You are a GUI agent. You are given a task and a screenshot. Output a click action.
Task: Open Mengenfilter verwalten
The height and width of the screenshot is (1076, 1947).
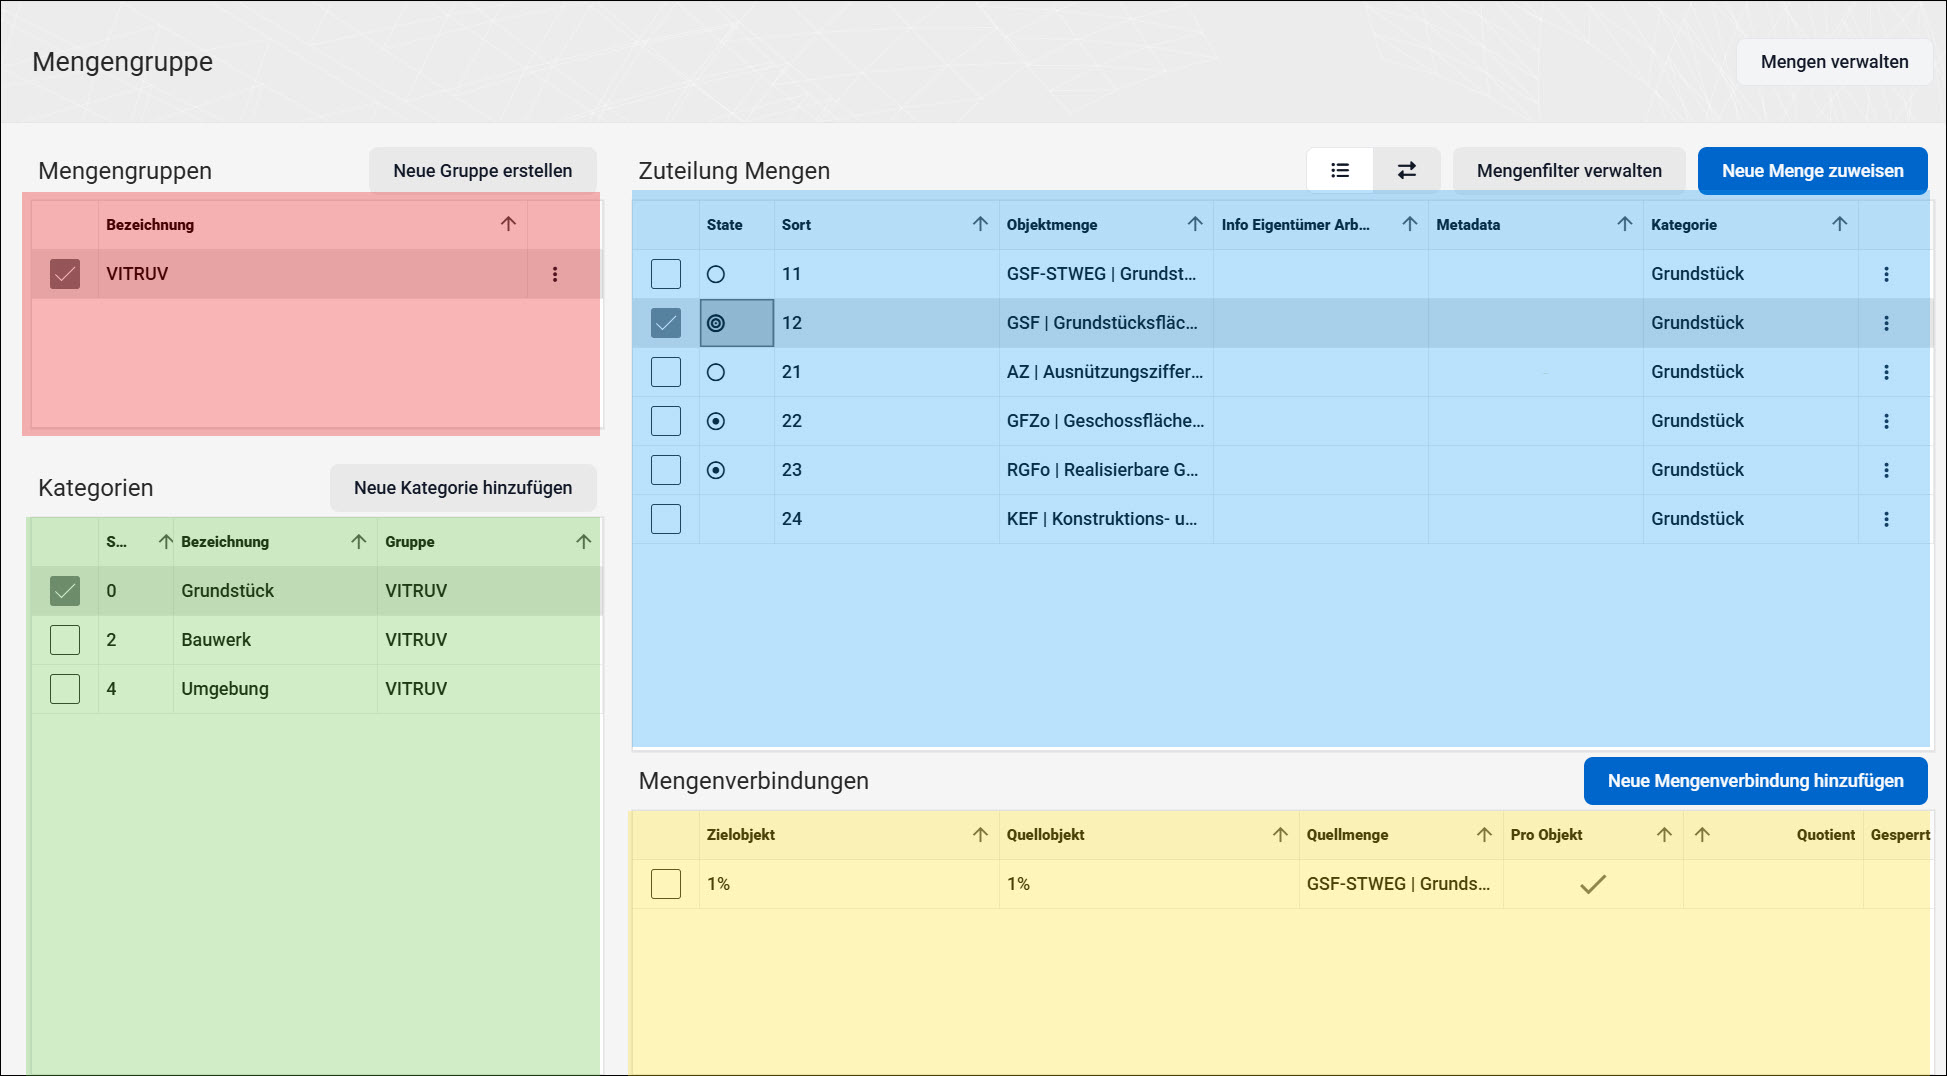(1569, 171)
